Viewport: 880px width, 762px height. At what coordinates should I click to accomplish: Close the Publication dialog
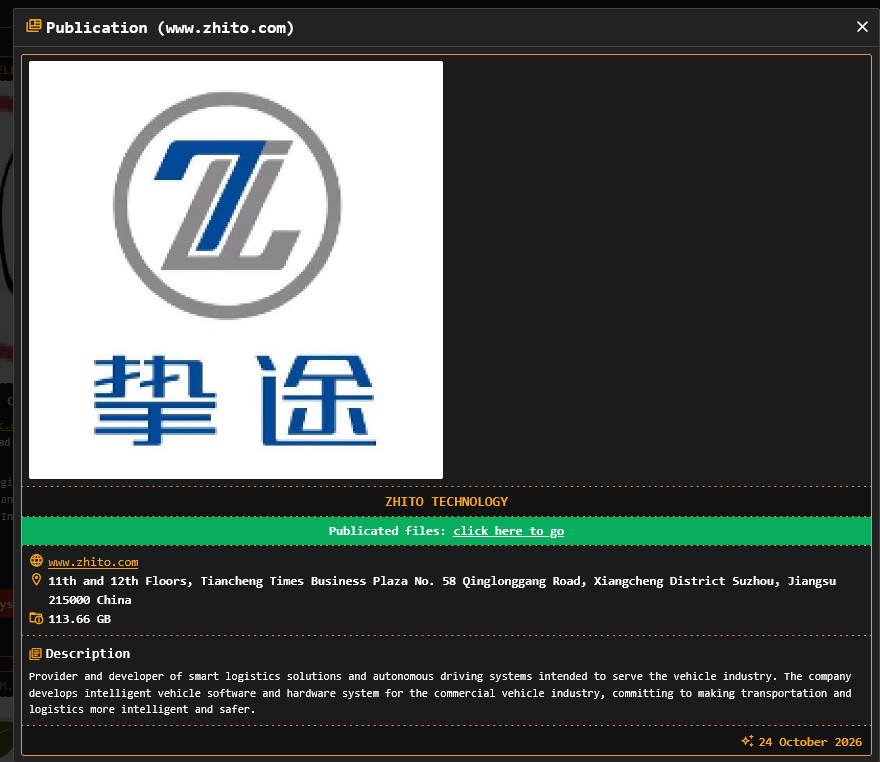click(x=862, y=27)
